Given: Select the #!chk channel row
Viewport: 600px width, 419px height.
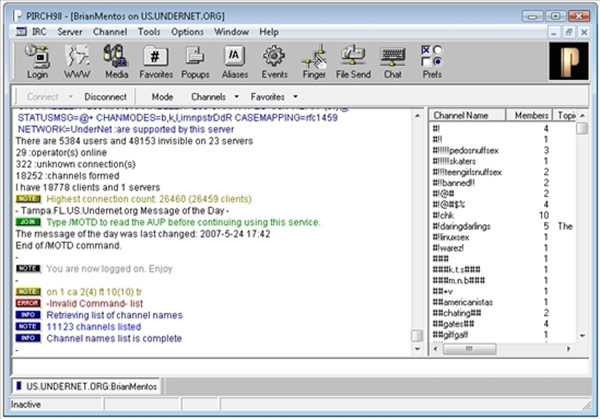Looking at the screenshot, I should (x=502, y=215).
